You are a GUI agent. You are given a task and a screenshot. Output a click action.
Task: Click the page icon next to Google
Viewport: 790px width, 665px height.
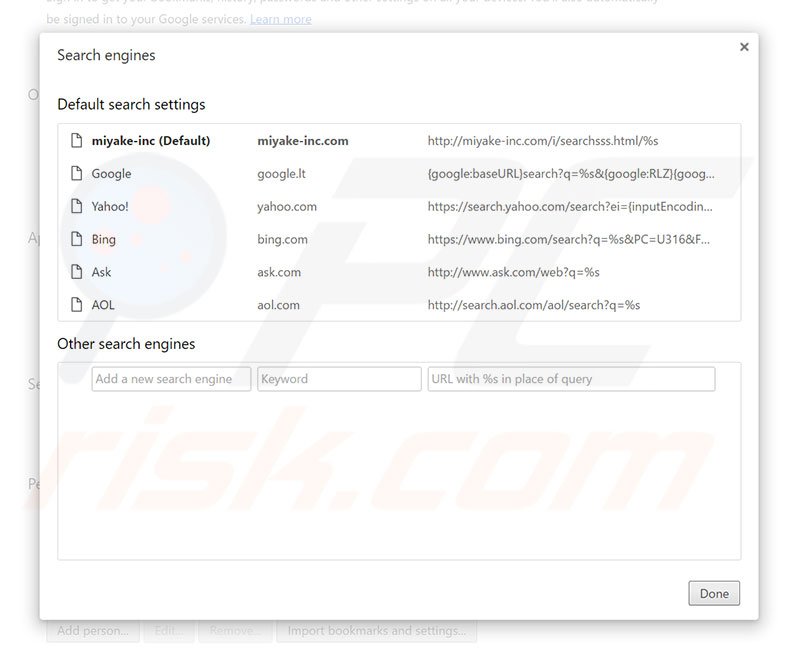coord(77,173)
